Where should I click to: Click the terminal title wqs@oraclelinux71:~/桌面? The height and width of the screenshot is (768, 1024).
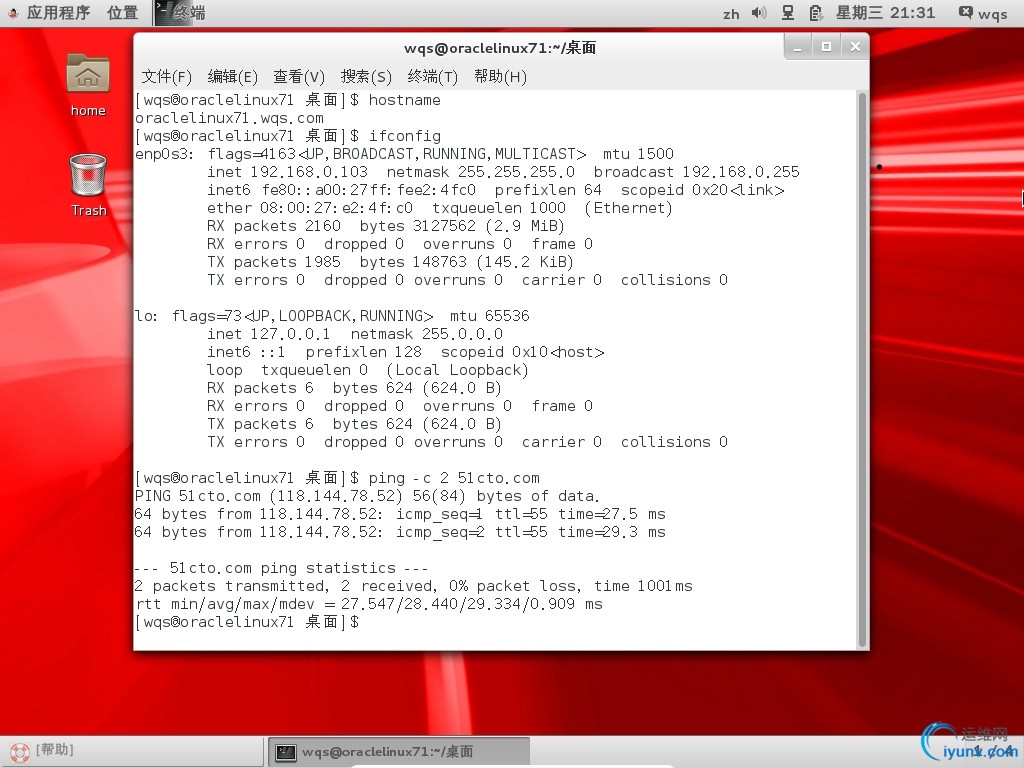[500, 48]
